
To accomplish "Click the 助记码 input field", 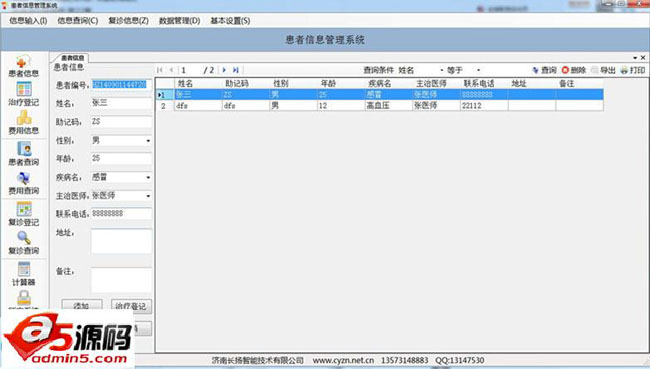I will (121, 121).
